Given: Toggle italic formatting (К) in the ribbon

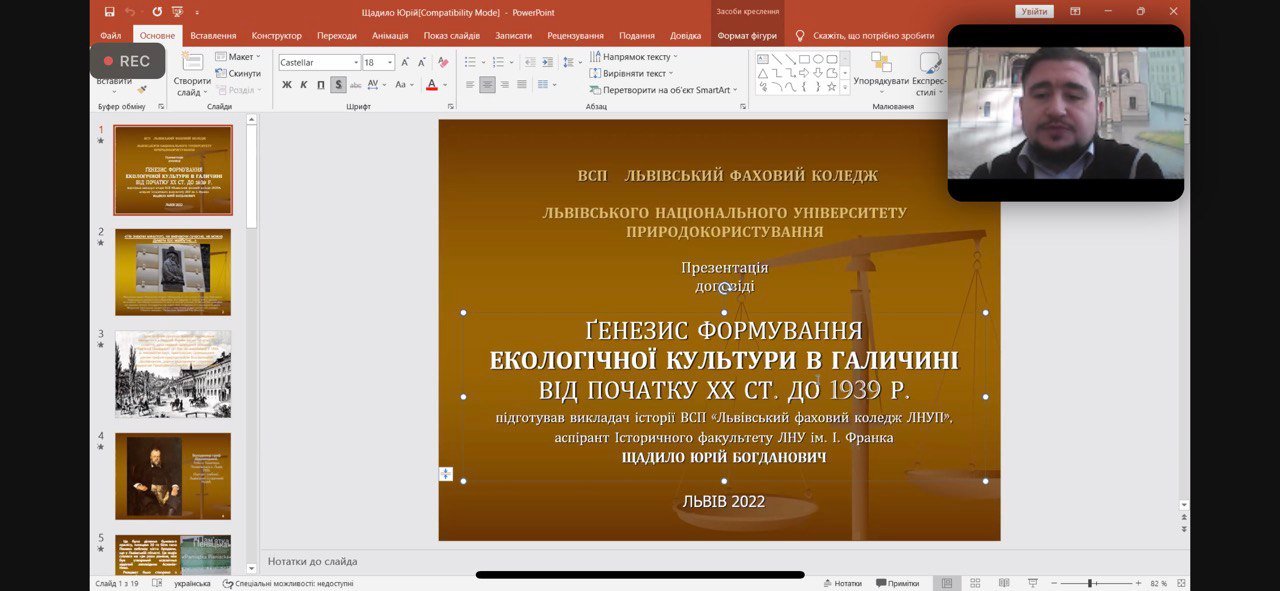Looking at the screenshot, I should point(304,85).
